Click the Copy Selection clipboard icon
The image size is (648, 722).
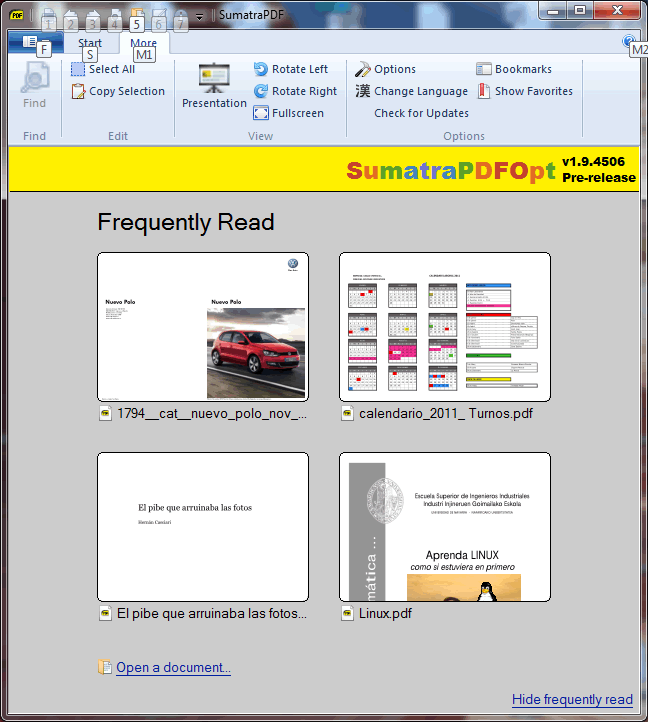point(78,91)
